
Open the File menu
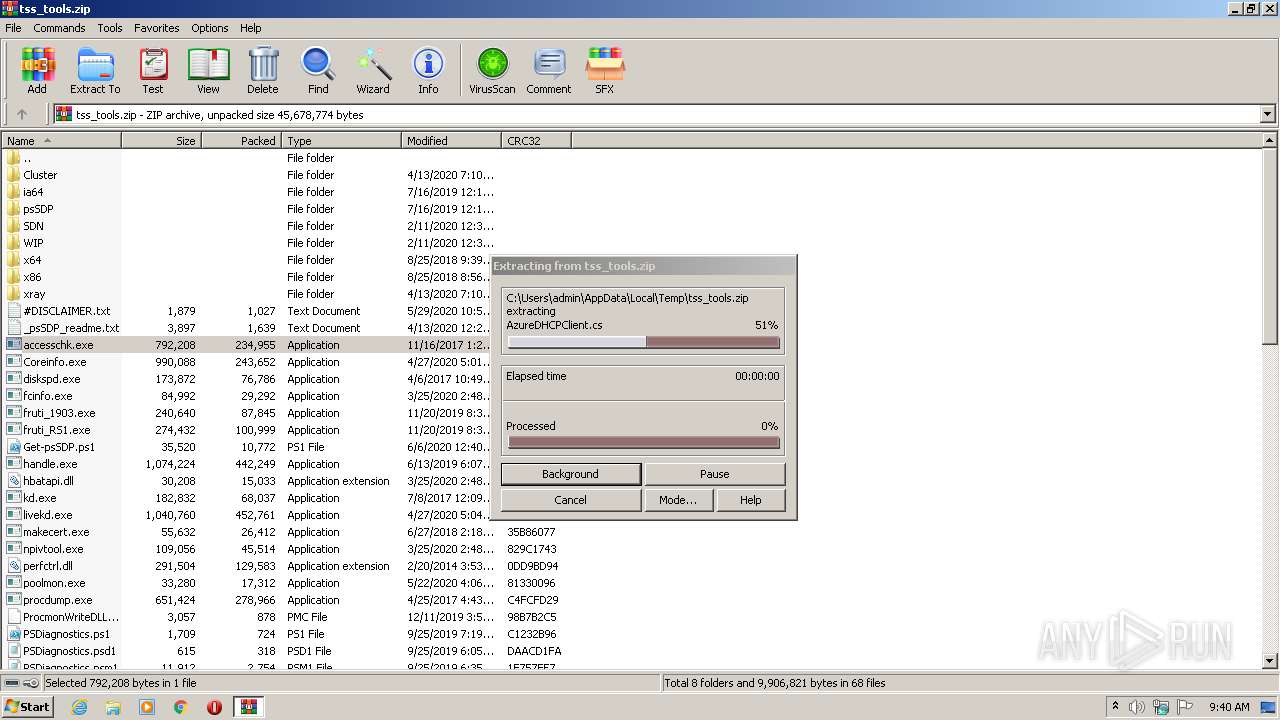point(13,28)
